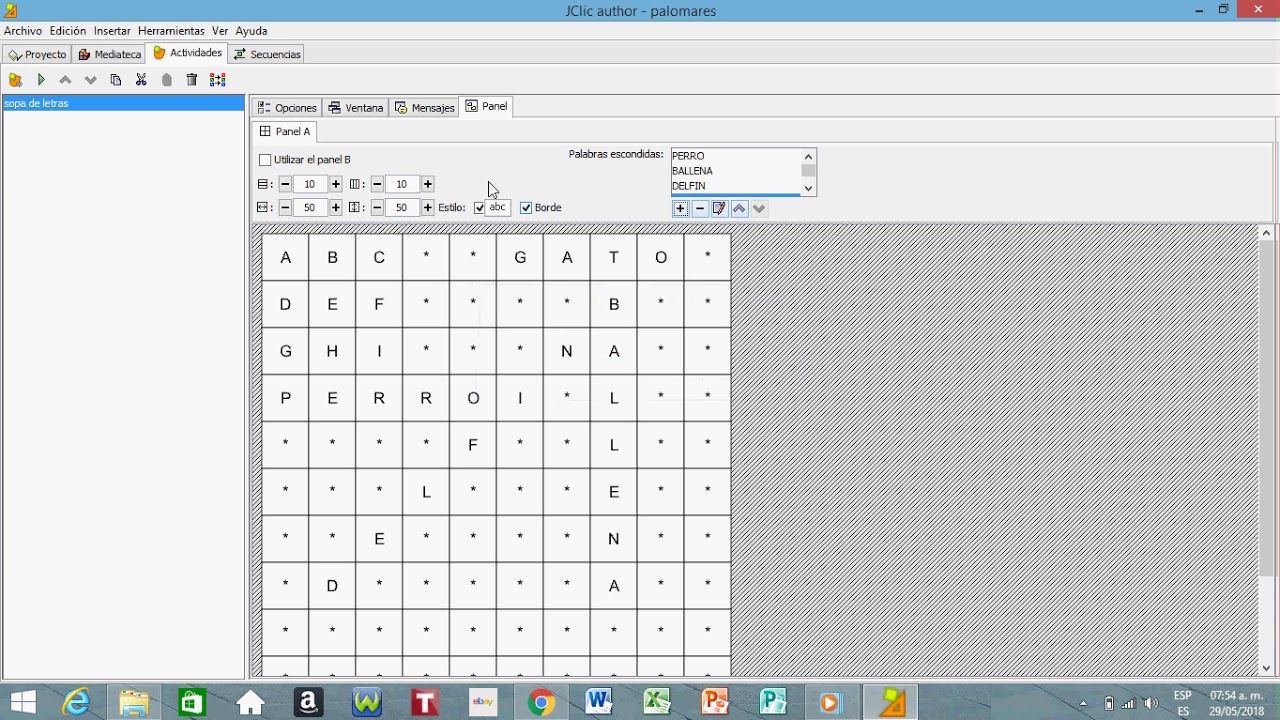Select the word BALLENA in the hidden words list
The image size is (1280, 720).
click(x=737, y=171)
